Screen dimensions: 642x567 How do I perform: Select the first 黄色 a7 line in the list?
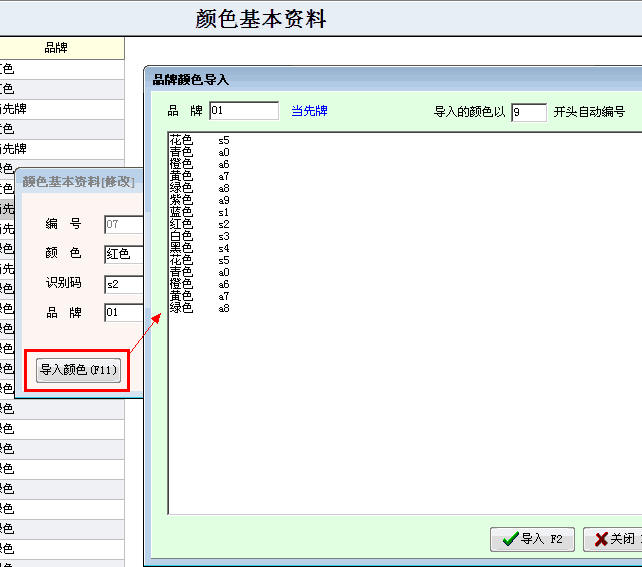point(199,176)
